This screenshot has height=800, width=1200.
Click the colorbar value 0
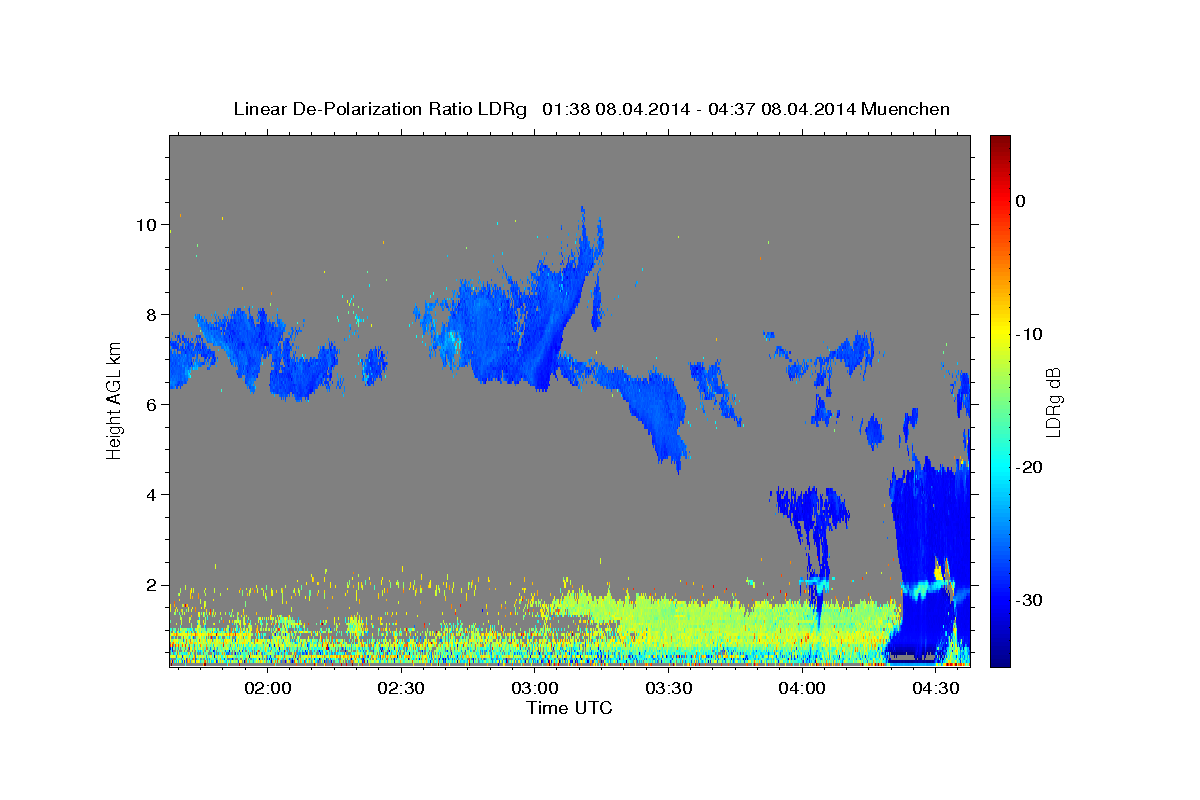1021,201
